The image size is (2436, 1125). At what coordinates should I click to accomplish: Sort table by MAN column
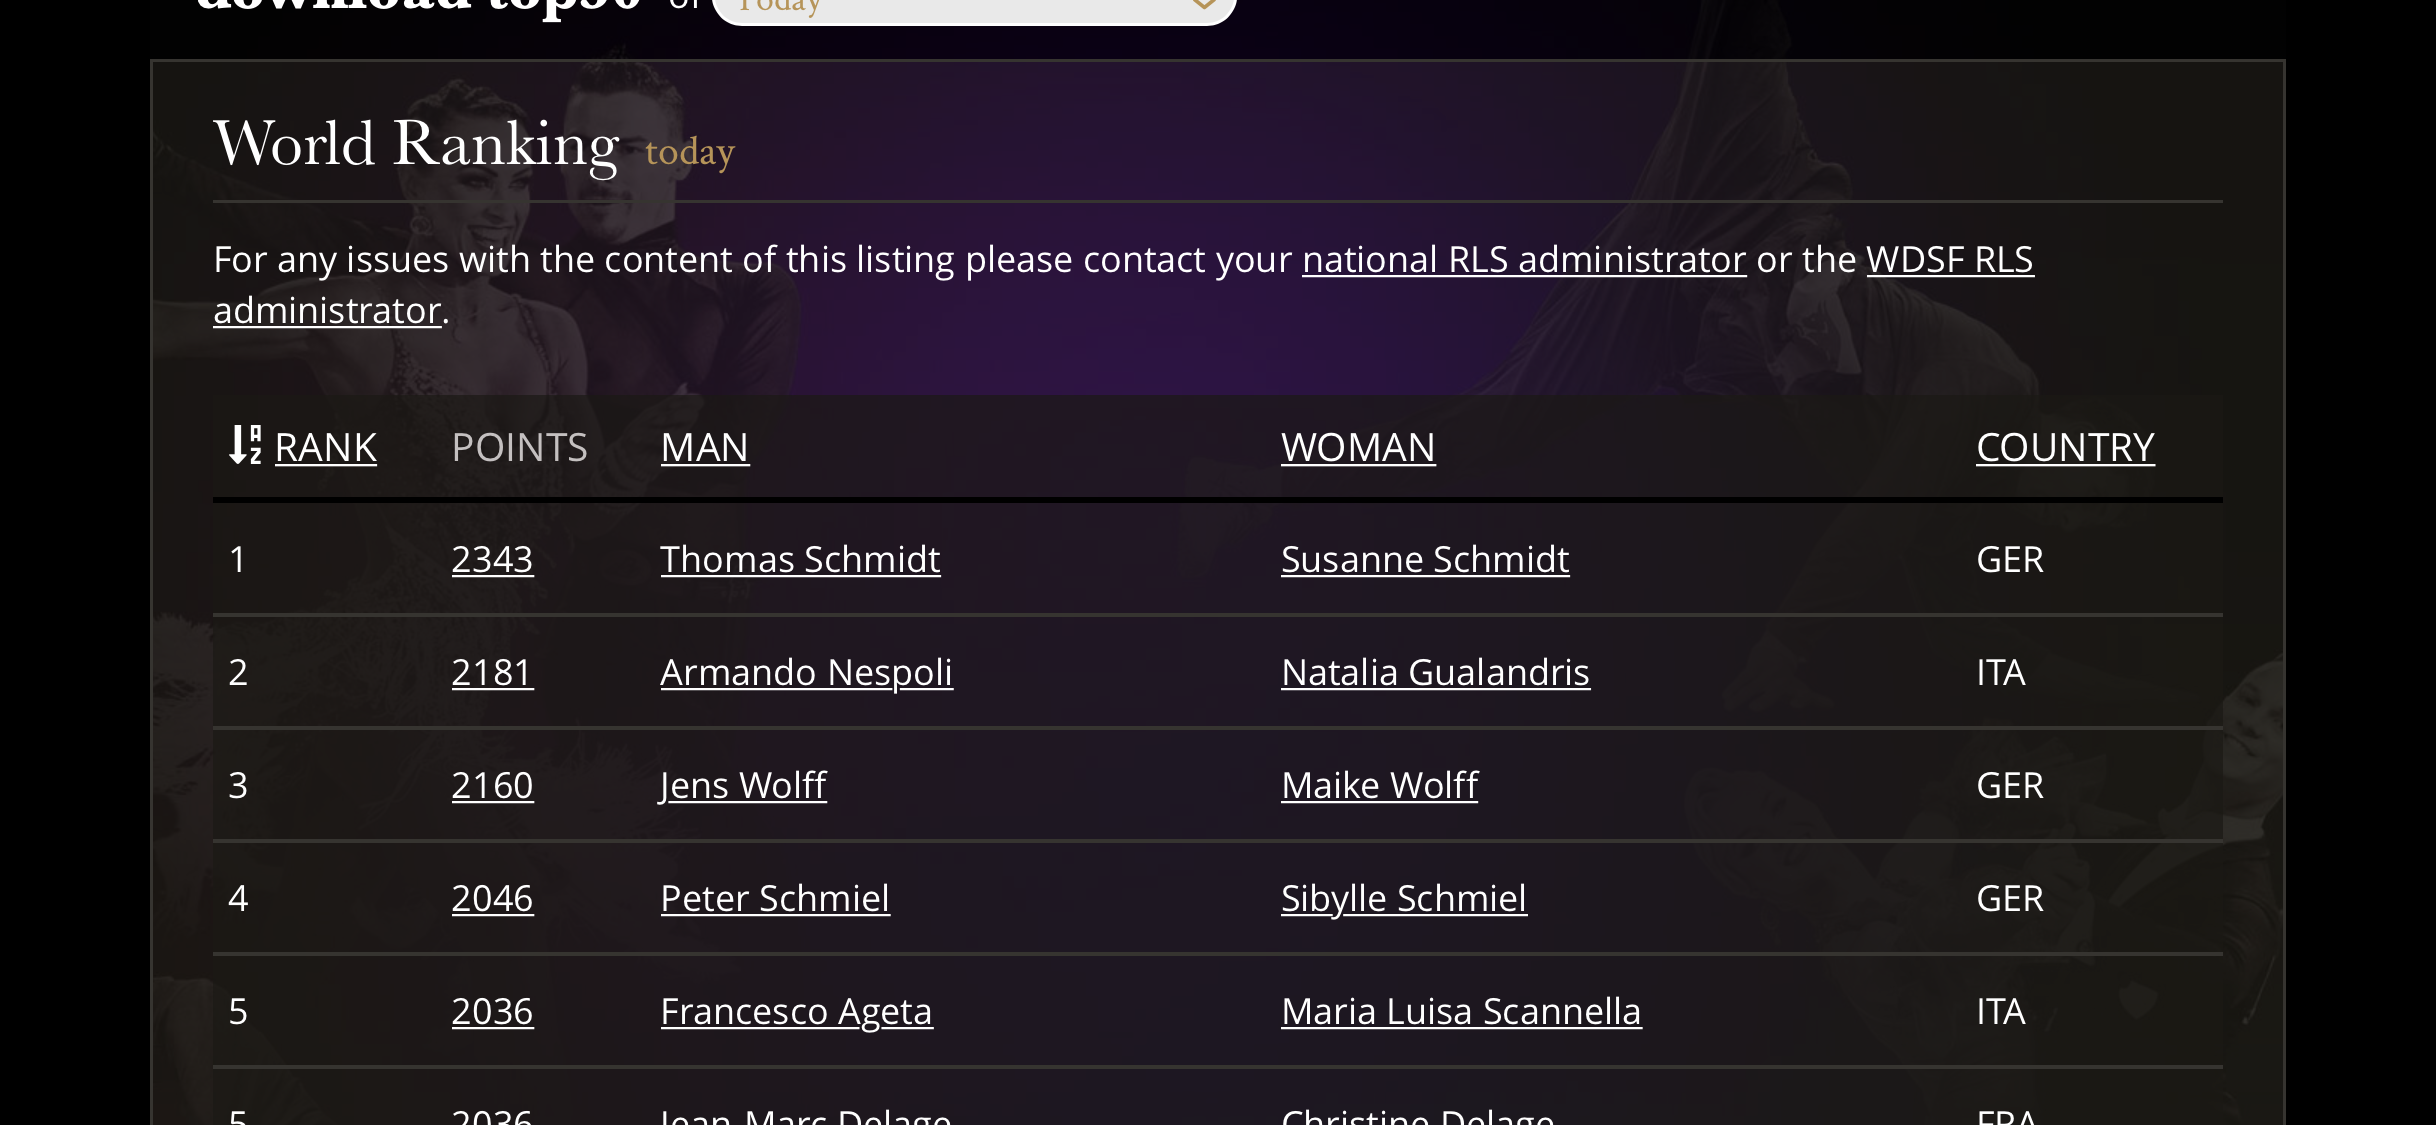pyautogui.click(x=705, y=447)
